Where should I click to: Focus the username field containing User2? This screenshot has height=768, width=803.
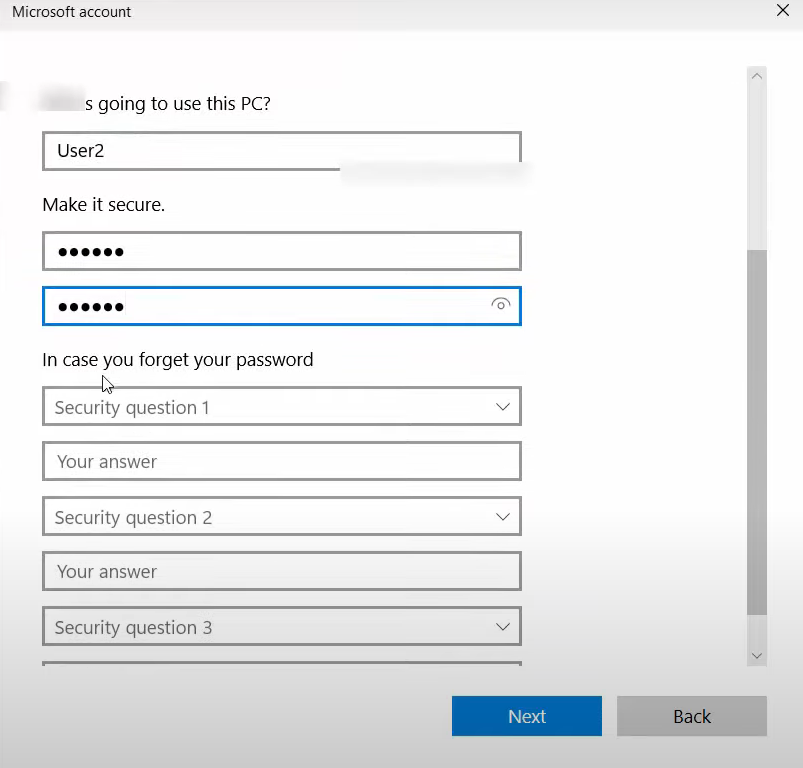click(x=281, y=151)
